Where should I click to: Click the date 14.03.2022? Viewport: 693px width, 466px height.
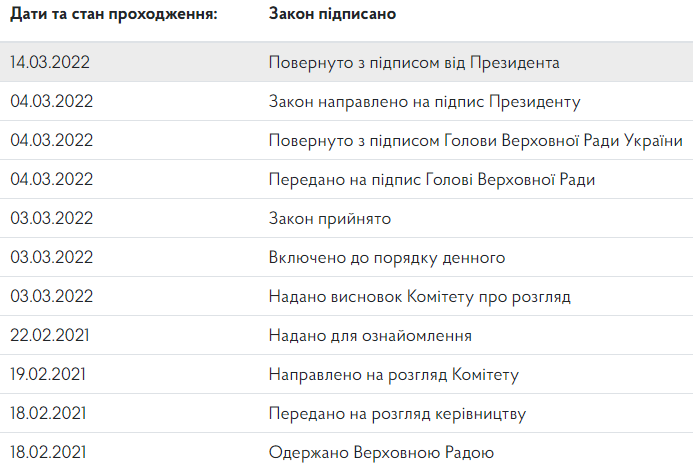pyautogui.click(x=51, y=62)
